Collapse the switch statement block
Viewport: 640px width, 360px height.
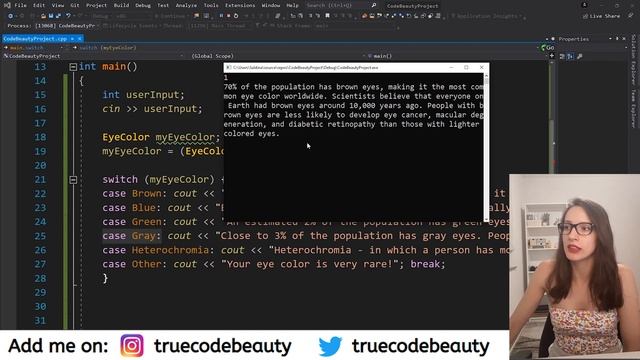click(73, 180)
